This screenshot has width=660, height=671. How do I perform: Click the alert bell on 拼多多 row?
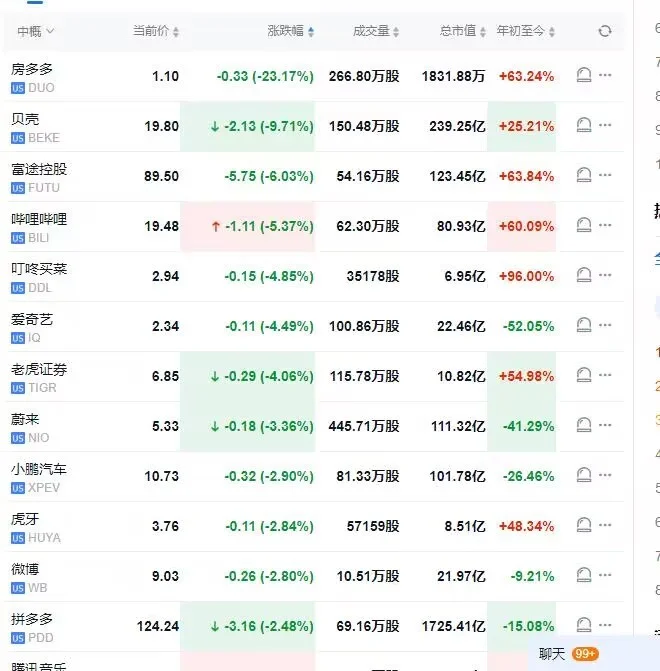coord(584,626)
